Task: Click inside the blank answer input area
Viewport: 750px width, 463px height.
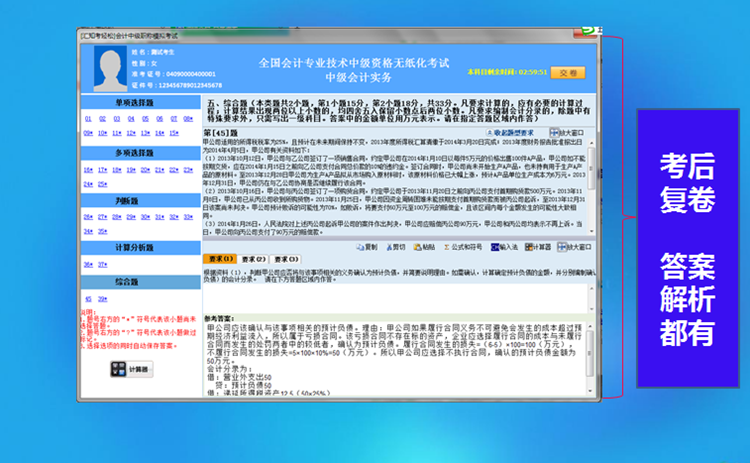Action: pyautogui.click(x=395, y=298)
